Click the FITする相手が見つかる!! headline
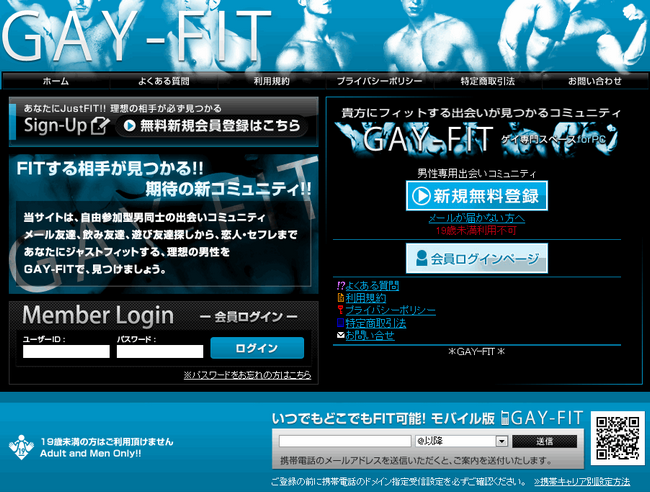This screenshot has width=650, height=492. click(110, 169)
